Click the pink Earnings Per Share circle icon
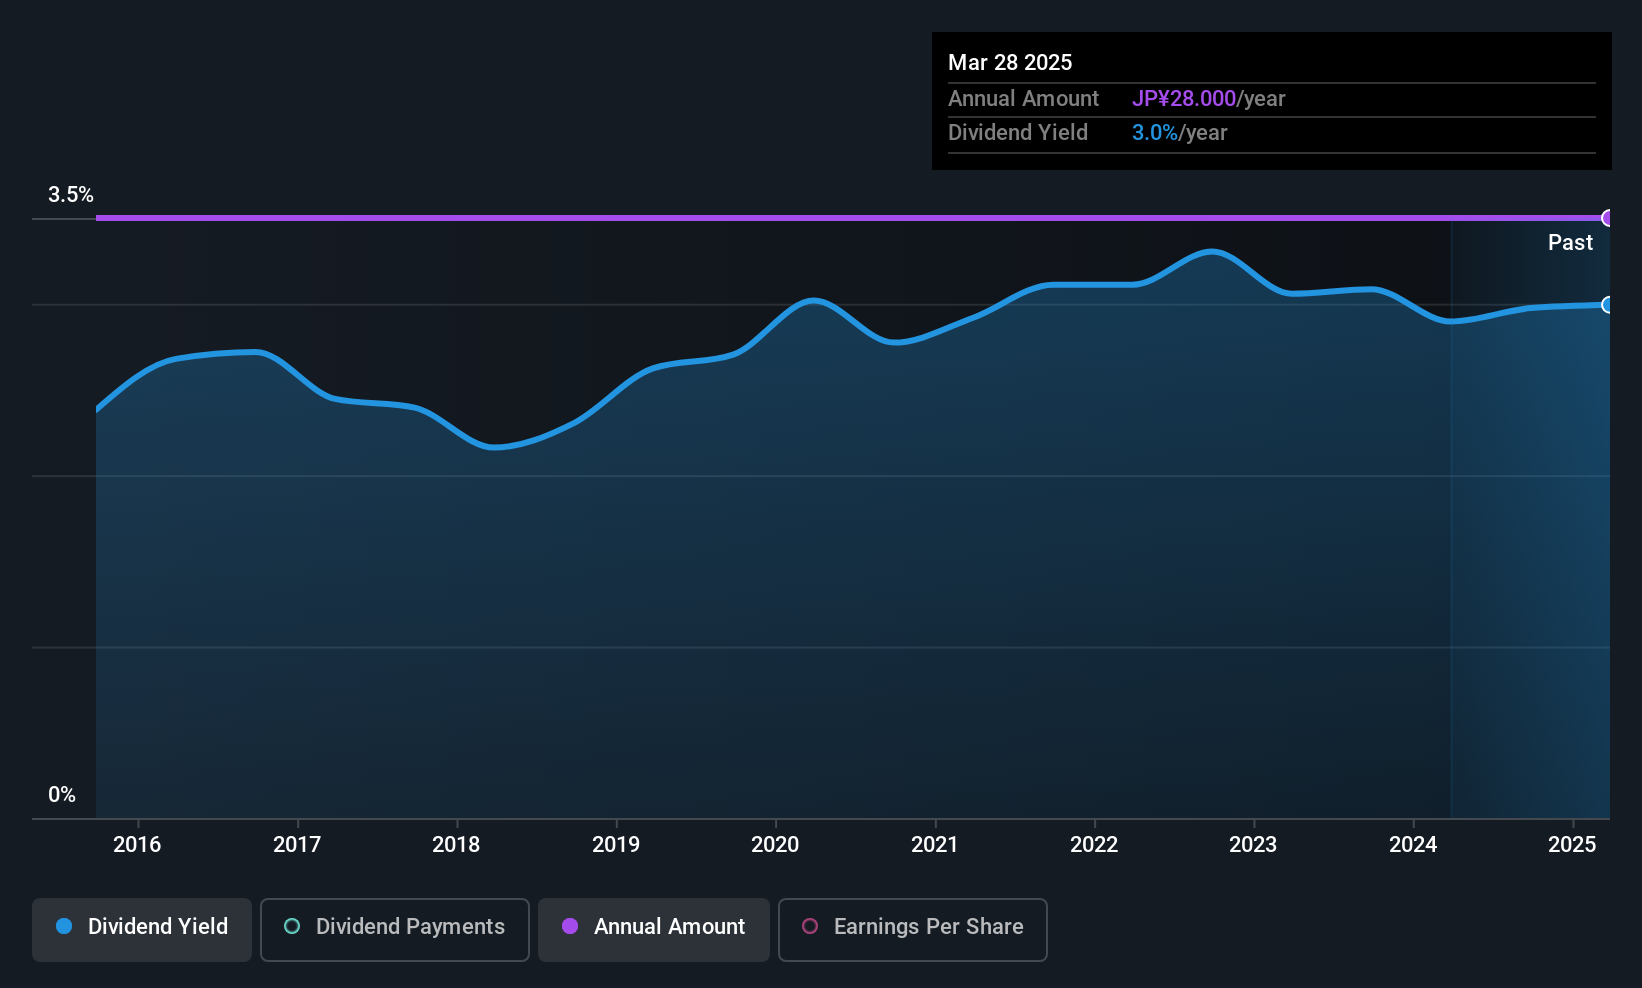Viewport: 1642px width, 988px height. (810, 927)
